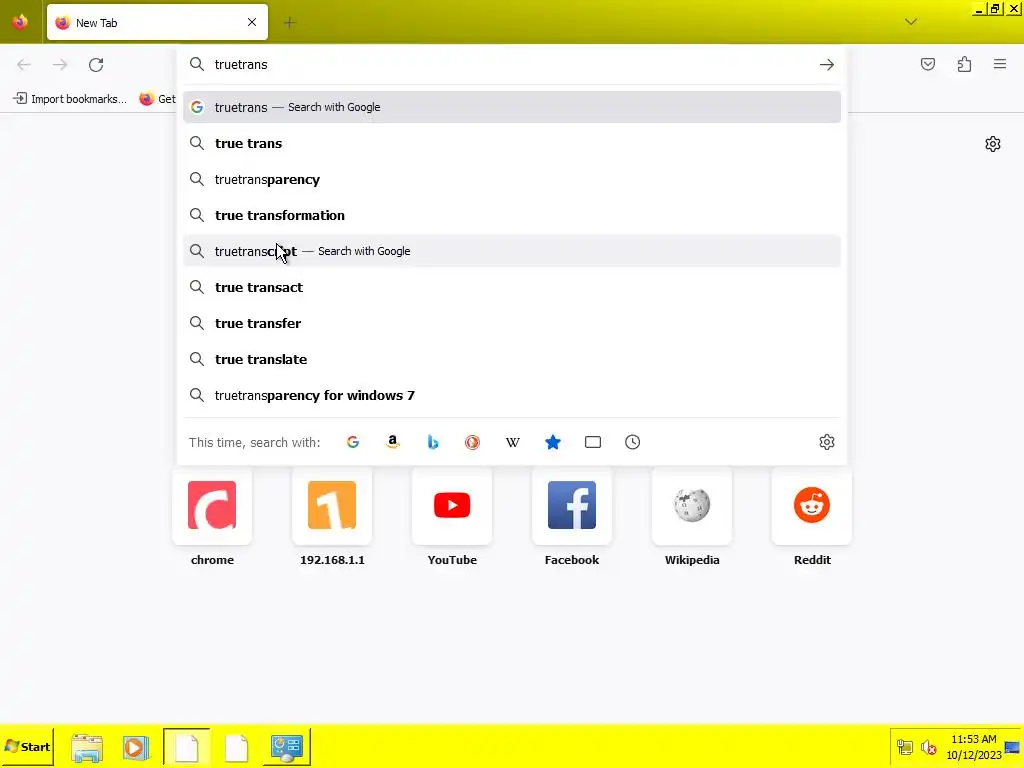Open new tab personalize gear icon
Image resolution: width=1024 pixels, height=768 pixels.
993,144
